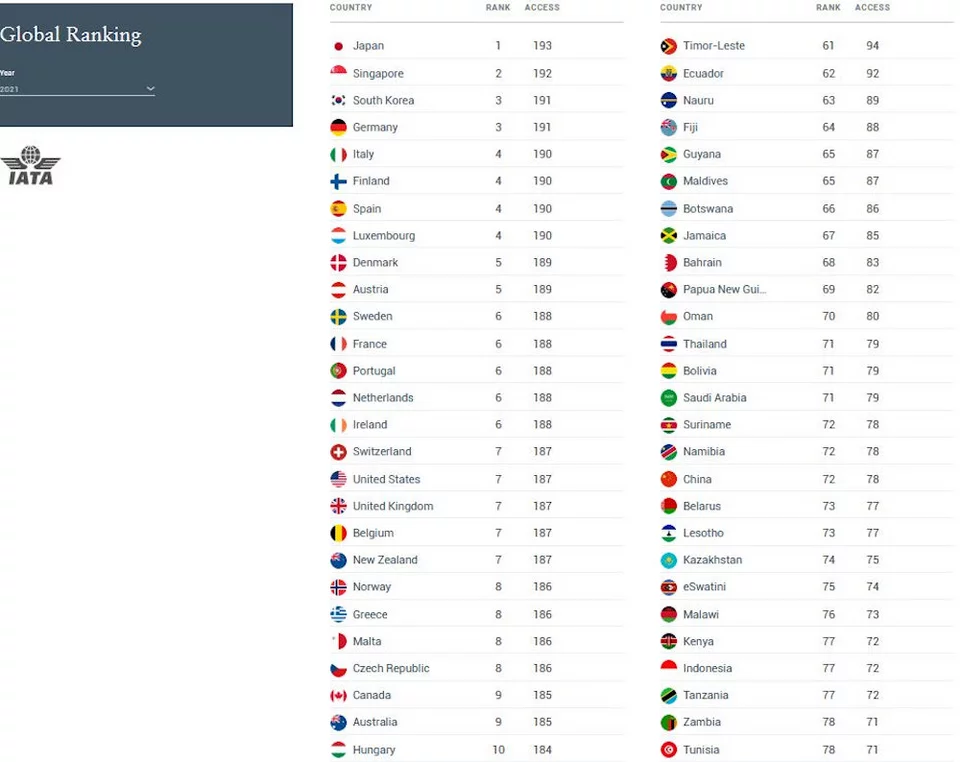The width and height of the screenshot is (960, 762).
Task: Click the Year dropdown chevron arrow
Action: [150, 89]
